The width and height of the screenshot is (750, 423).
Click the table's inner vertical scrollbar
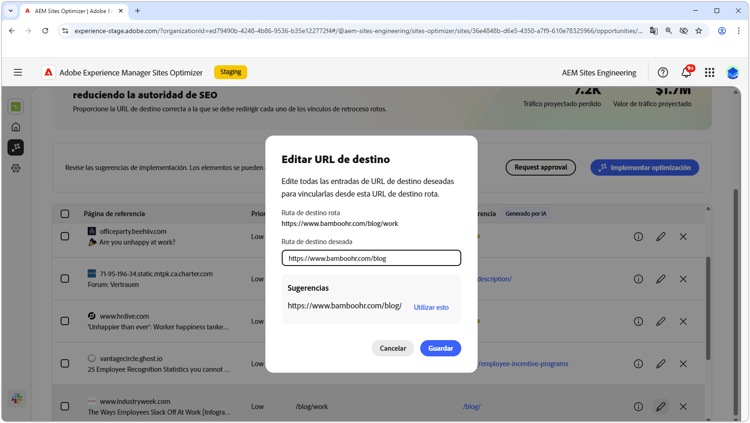coord(708,309)
